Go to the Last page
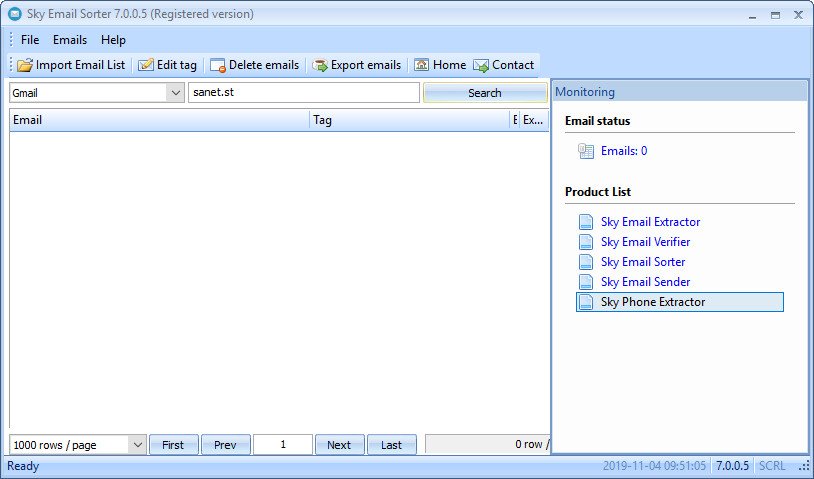 pos(391,445)
